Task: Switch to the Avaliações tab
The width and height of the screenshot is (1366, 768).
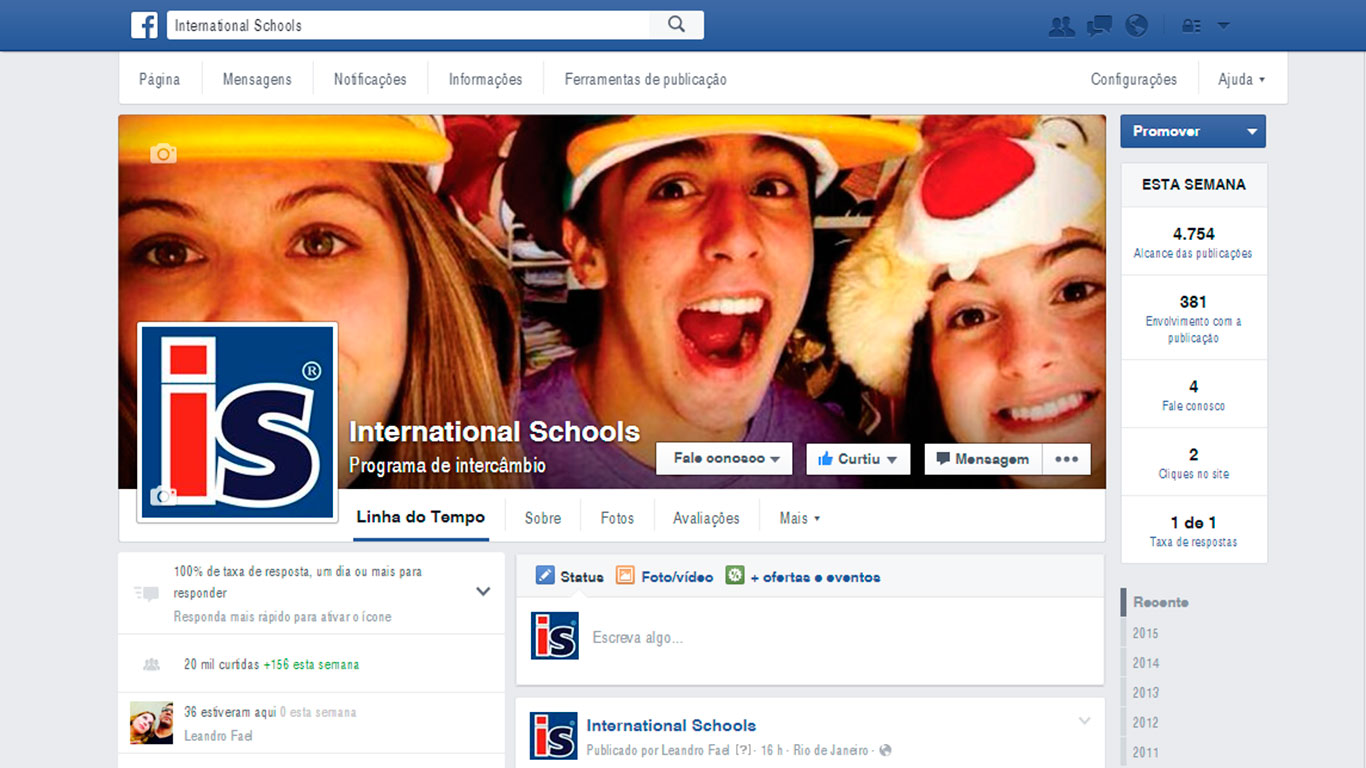Action: 706,518
